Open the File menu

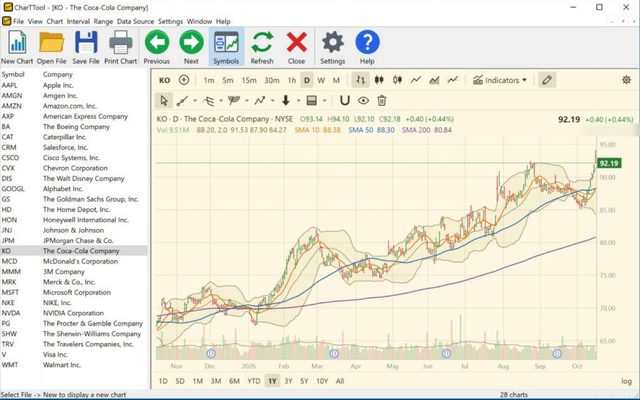[18, 21]
